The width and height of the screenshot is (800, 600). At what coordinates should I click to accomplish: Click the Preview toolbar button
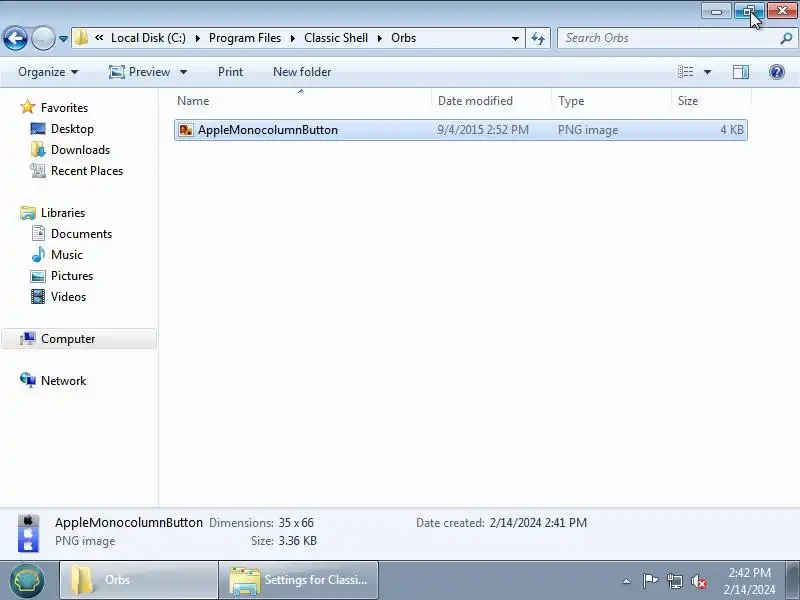click(139, 72)
